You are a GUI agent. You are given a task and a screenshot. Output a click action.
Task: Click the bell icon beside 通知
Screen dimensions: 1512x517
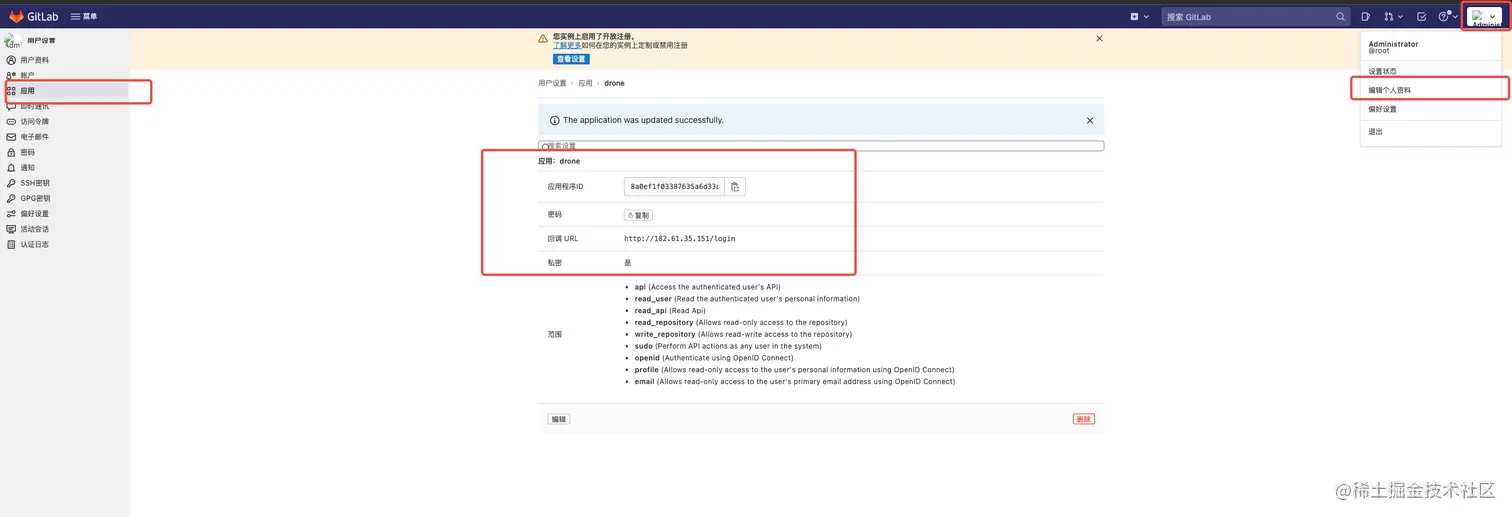tap(11, 168)
